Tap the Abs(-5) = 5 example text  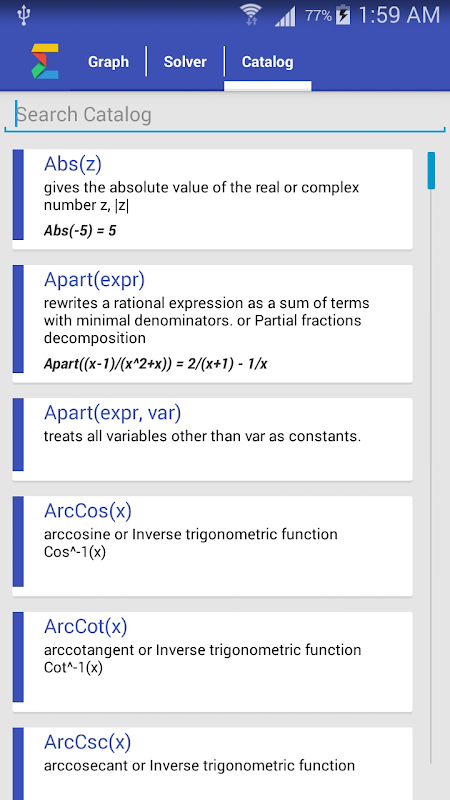[x=80, y=231]
